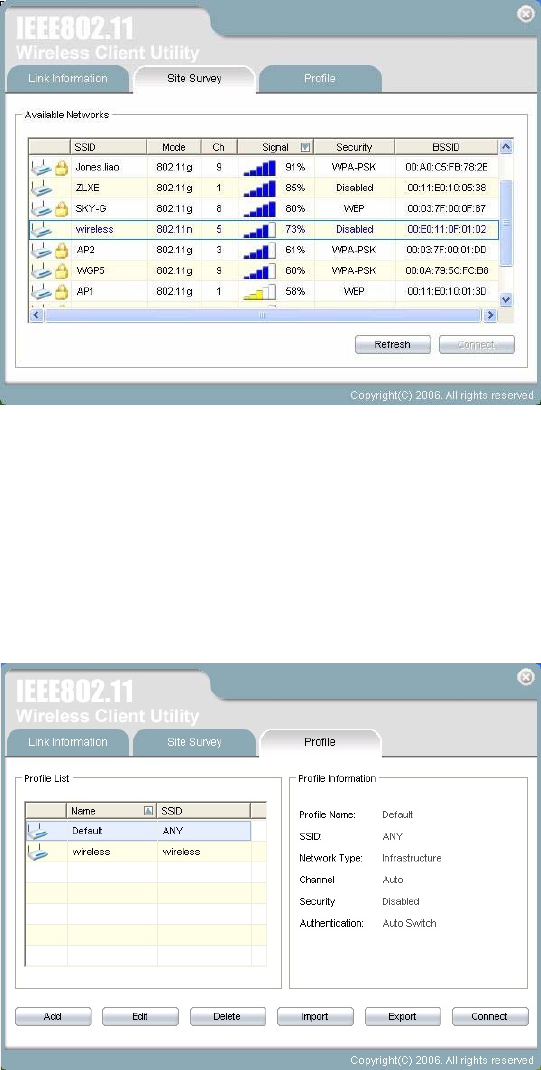Click router icon of SKY-G network
Screen dimensions: 541x1070
point(42,208)
